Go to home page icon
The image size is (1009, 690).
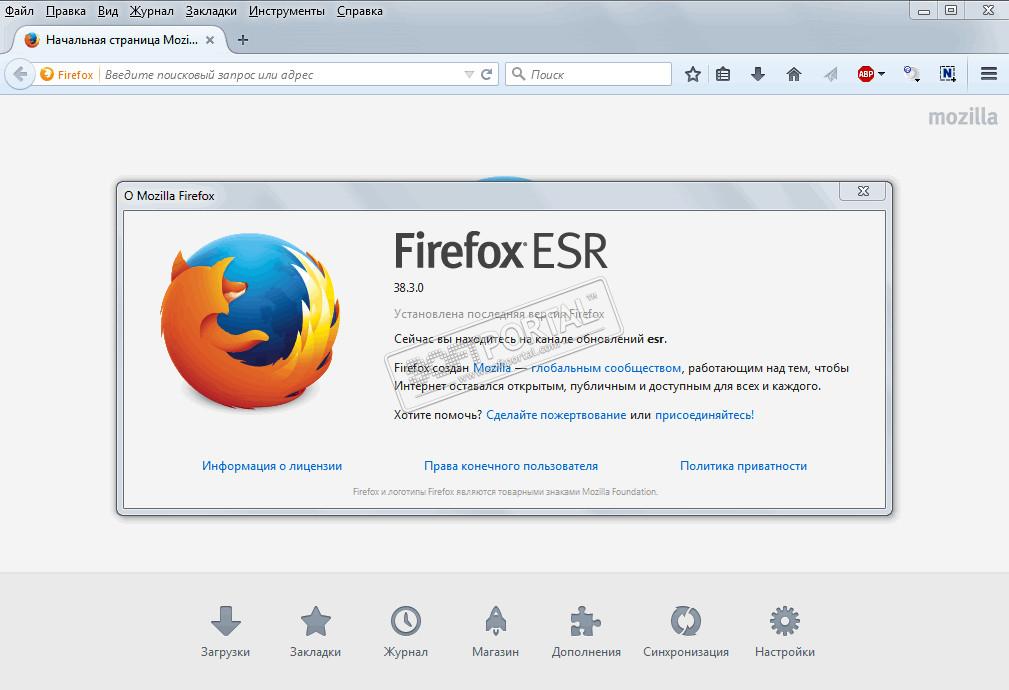point(794,75)
